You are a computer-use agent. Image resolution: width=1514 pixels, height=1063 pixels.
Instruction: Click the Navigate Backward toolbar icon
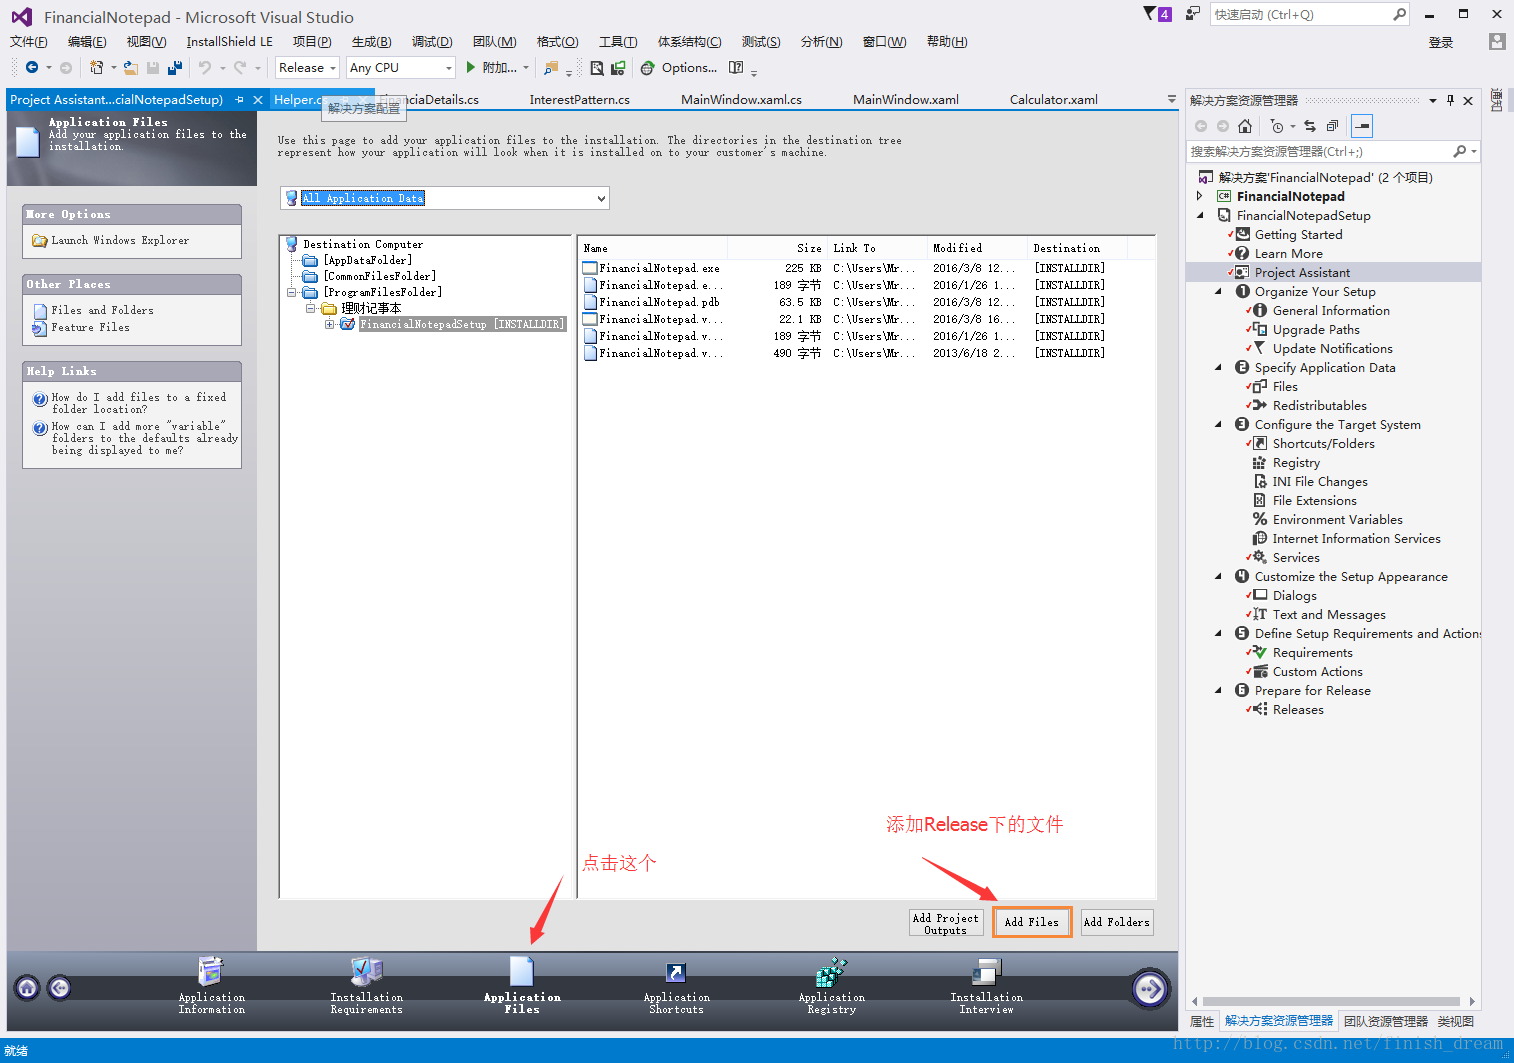[32, 68]
